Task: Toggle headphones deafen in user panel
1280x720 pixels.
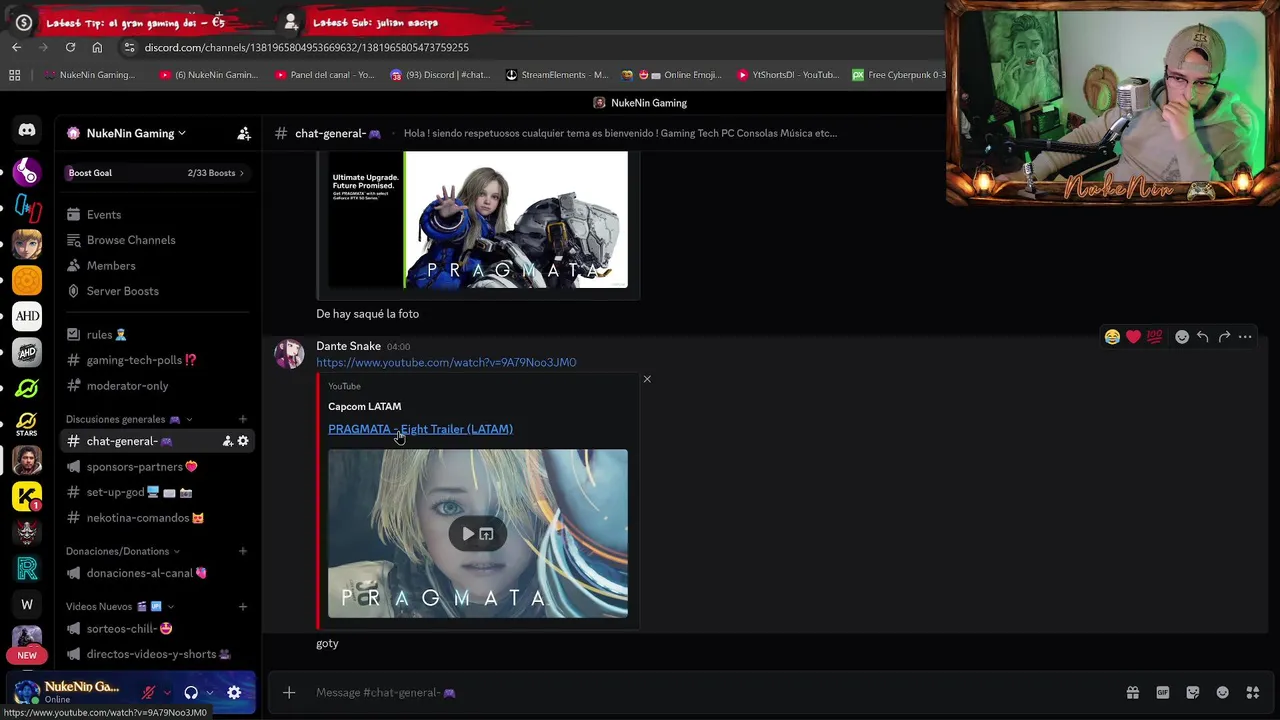Action: point(191,692)
